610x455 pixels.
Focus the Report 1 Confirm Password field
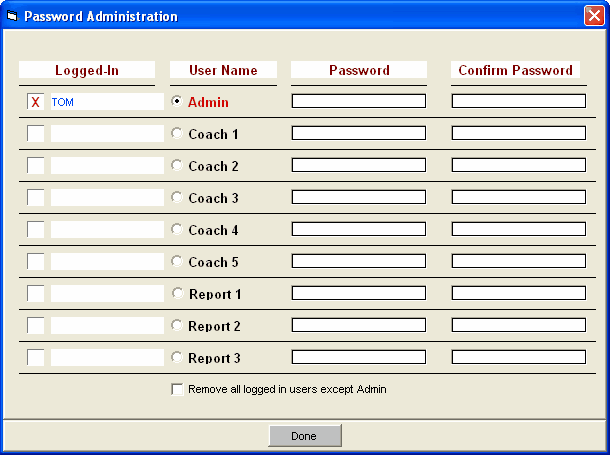coord(519,293)
